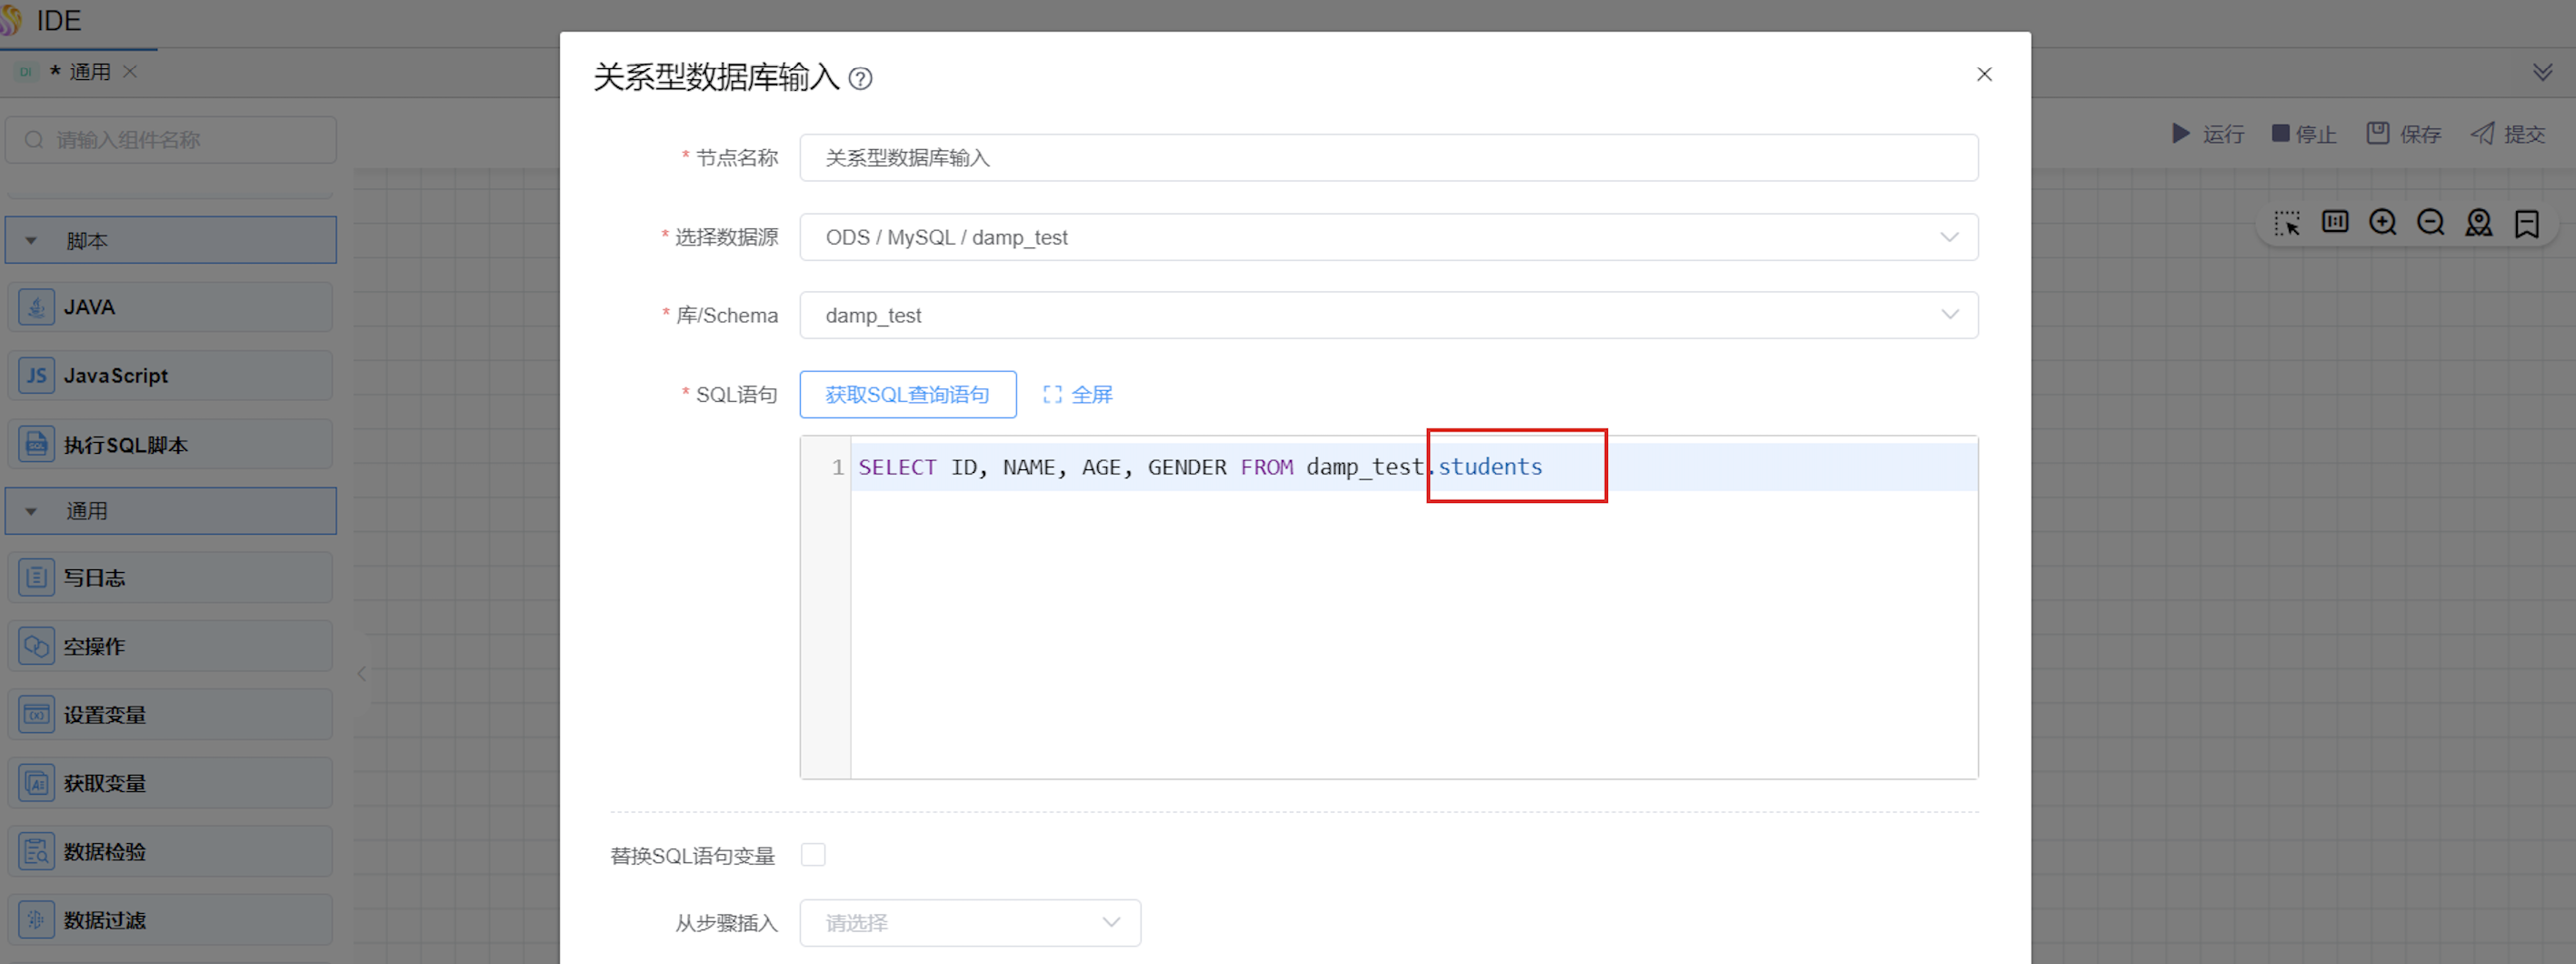Open the 选择数据源 dropdown
The image size is (2576, 964).
1387,237
